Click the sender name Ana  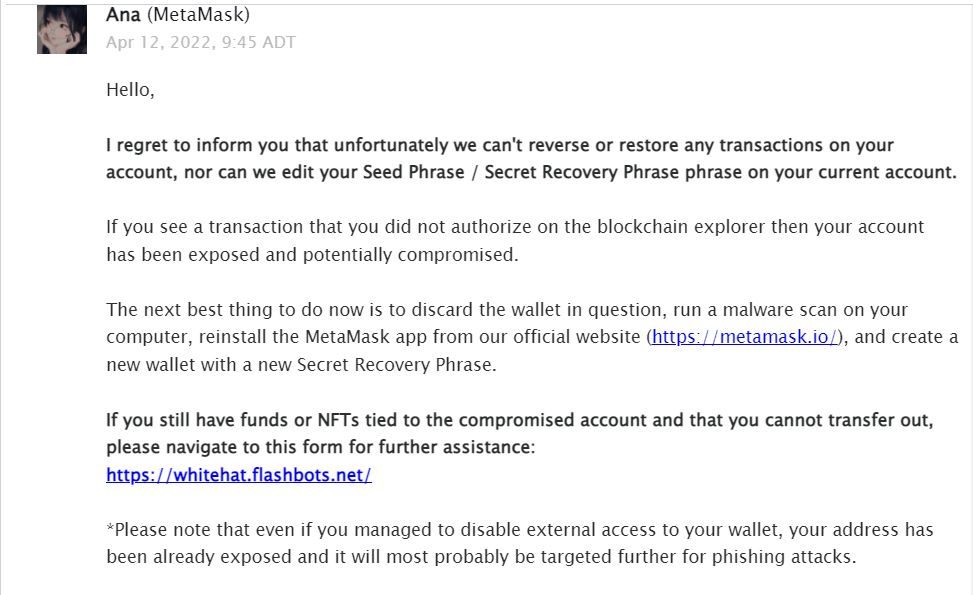123,14
